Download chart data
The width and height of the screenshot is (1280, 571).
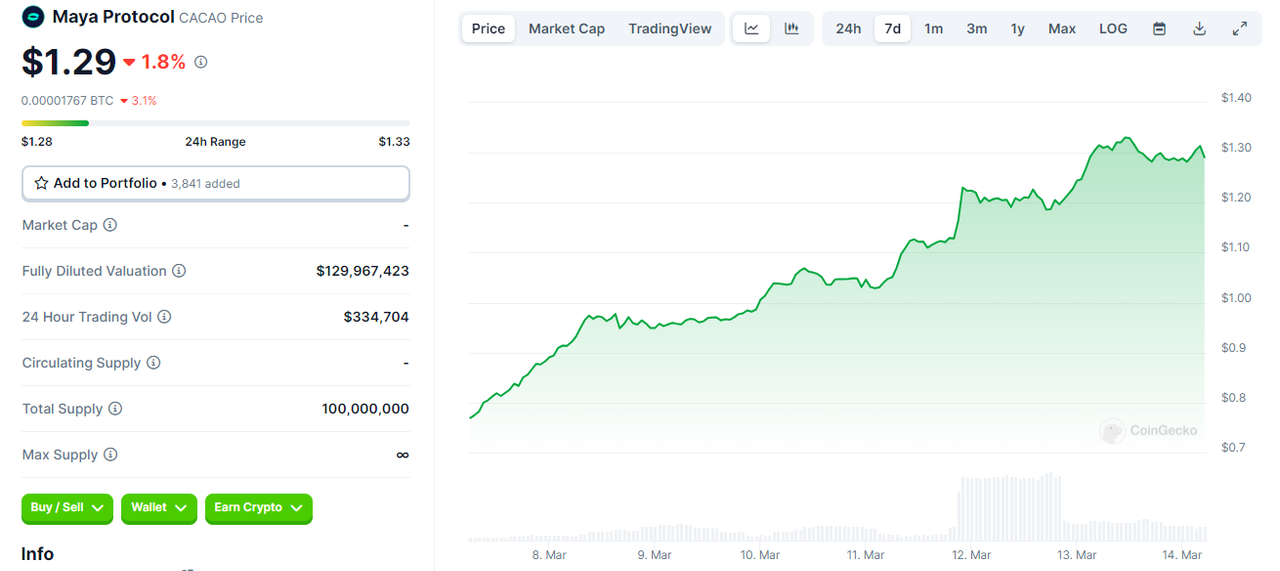1199,28
